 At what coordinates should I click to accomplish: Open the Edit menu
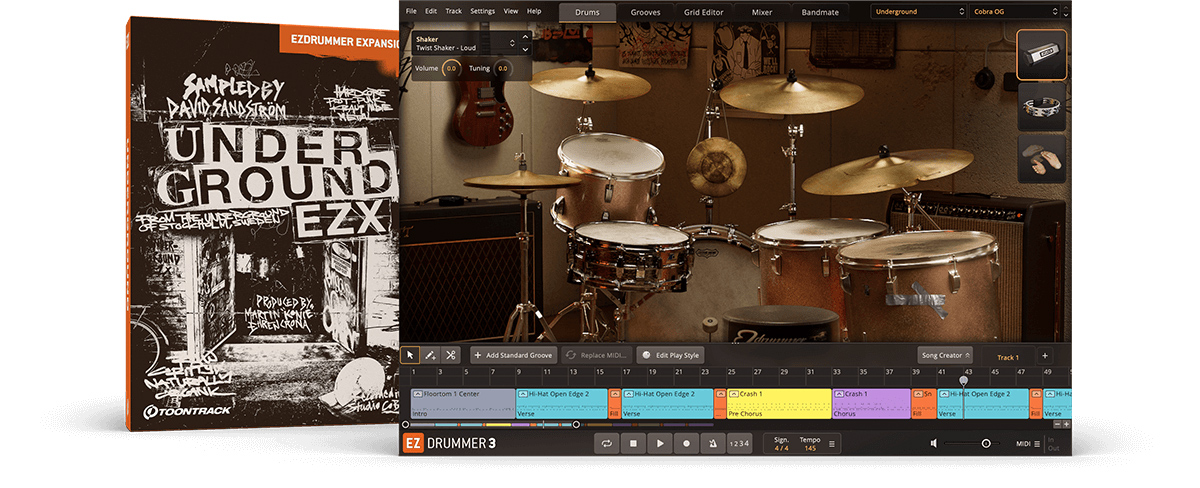tap(431, 11)
